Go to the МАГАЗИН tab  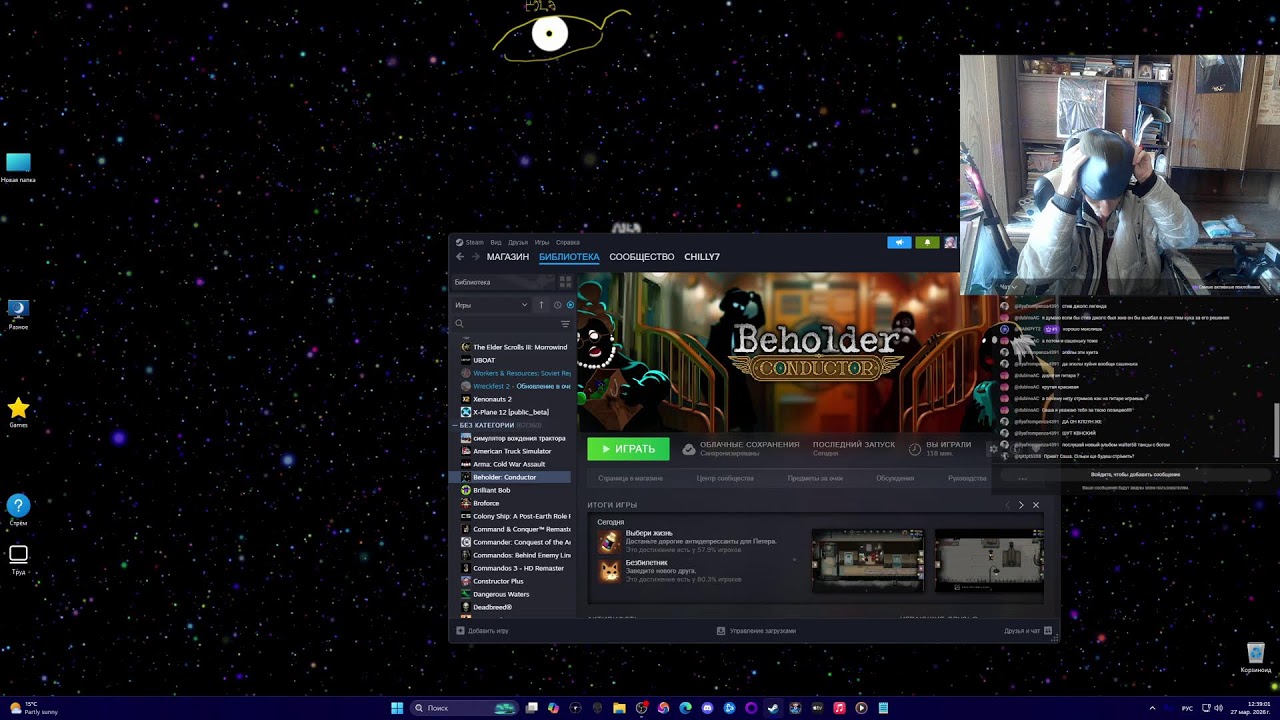[x=508, y=257]
